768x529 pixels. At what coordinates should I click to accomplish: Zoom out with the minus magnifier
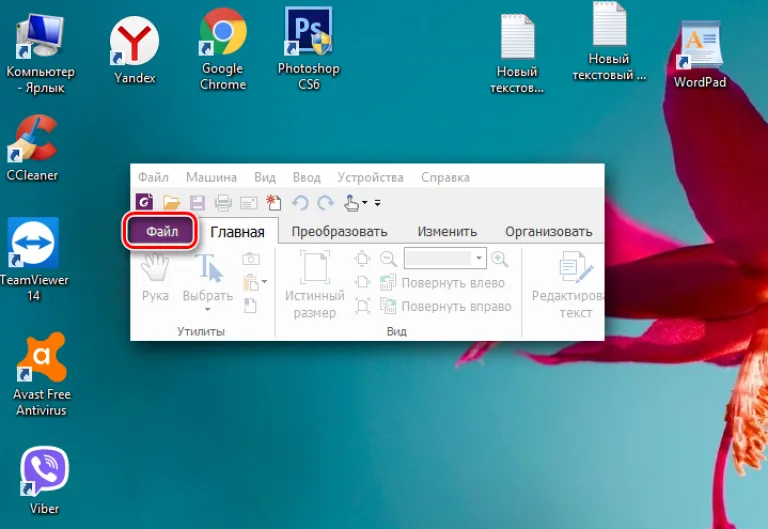388,258
